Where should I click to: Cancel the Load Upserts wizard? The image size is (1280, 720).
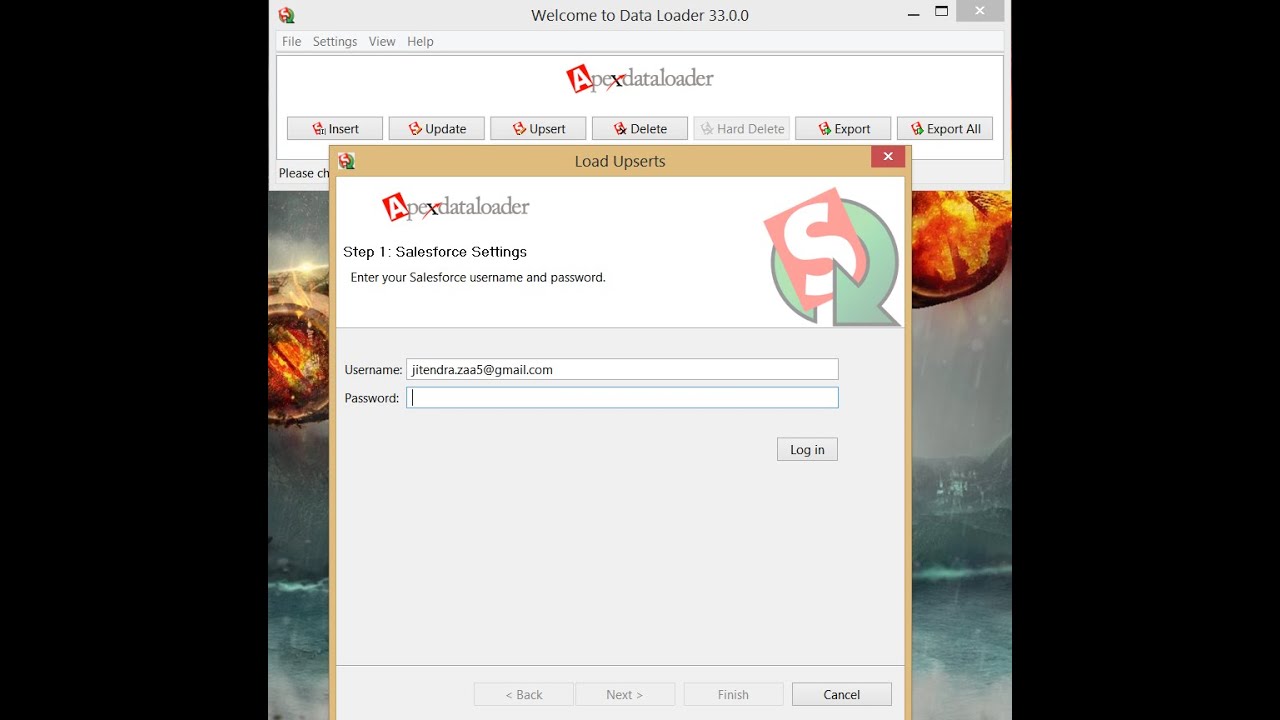841,694
